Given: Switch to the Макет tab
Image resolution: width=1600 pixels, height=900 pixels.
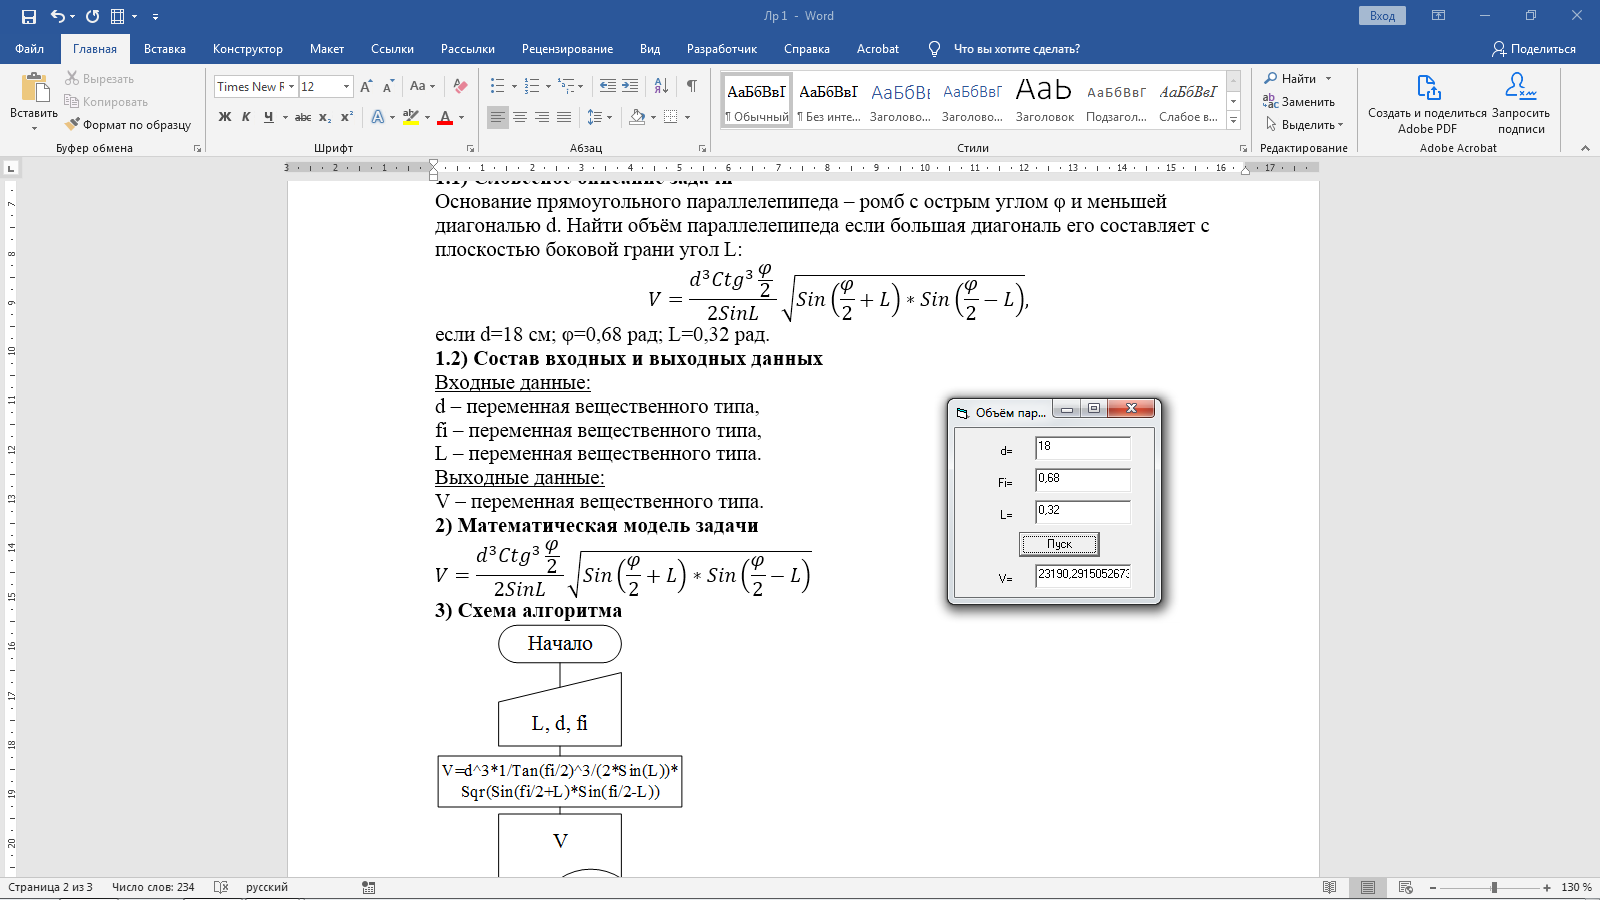Looking at the screenshot, I should point(327,48).
